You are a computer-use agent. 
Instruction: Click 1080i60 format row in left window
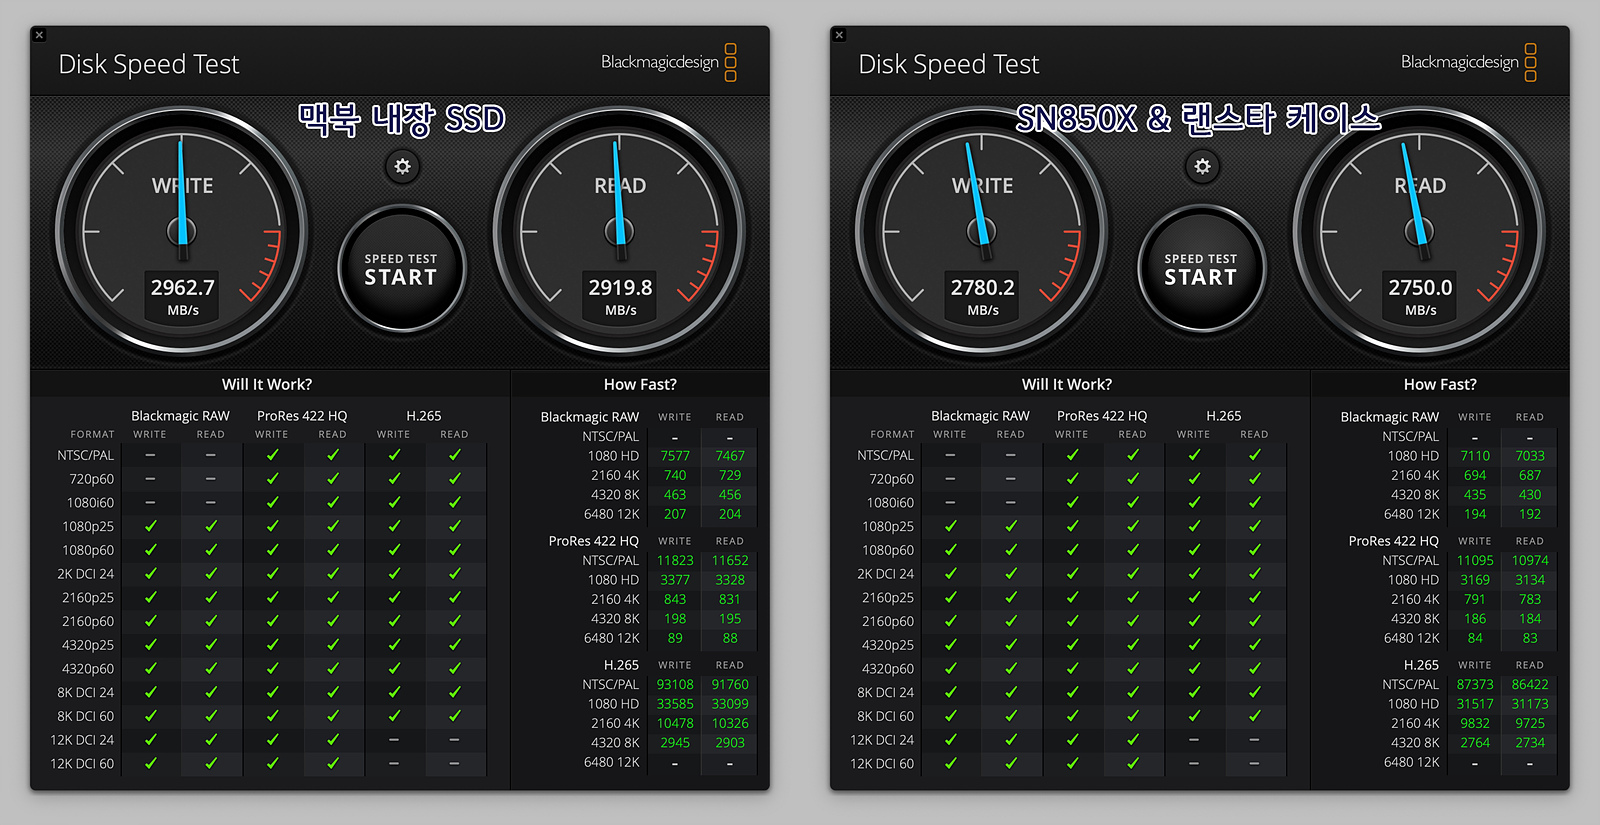(267, 503)
